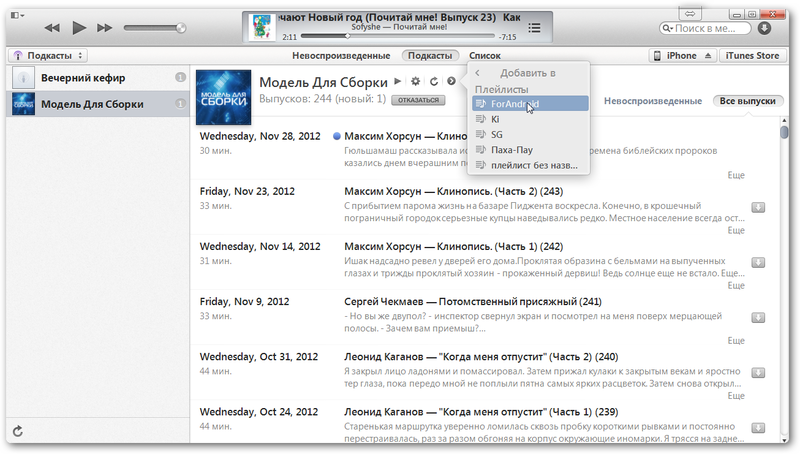This screenshot has height=454, width=800.
Task: Refresh the podcast with the circular arrow icon
Action: point(434,81)
